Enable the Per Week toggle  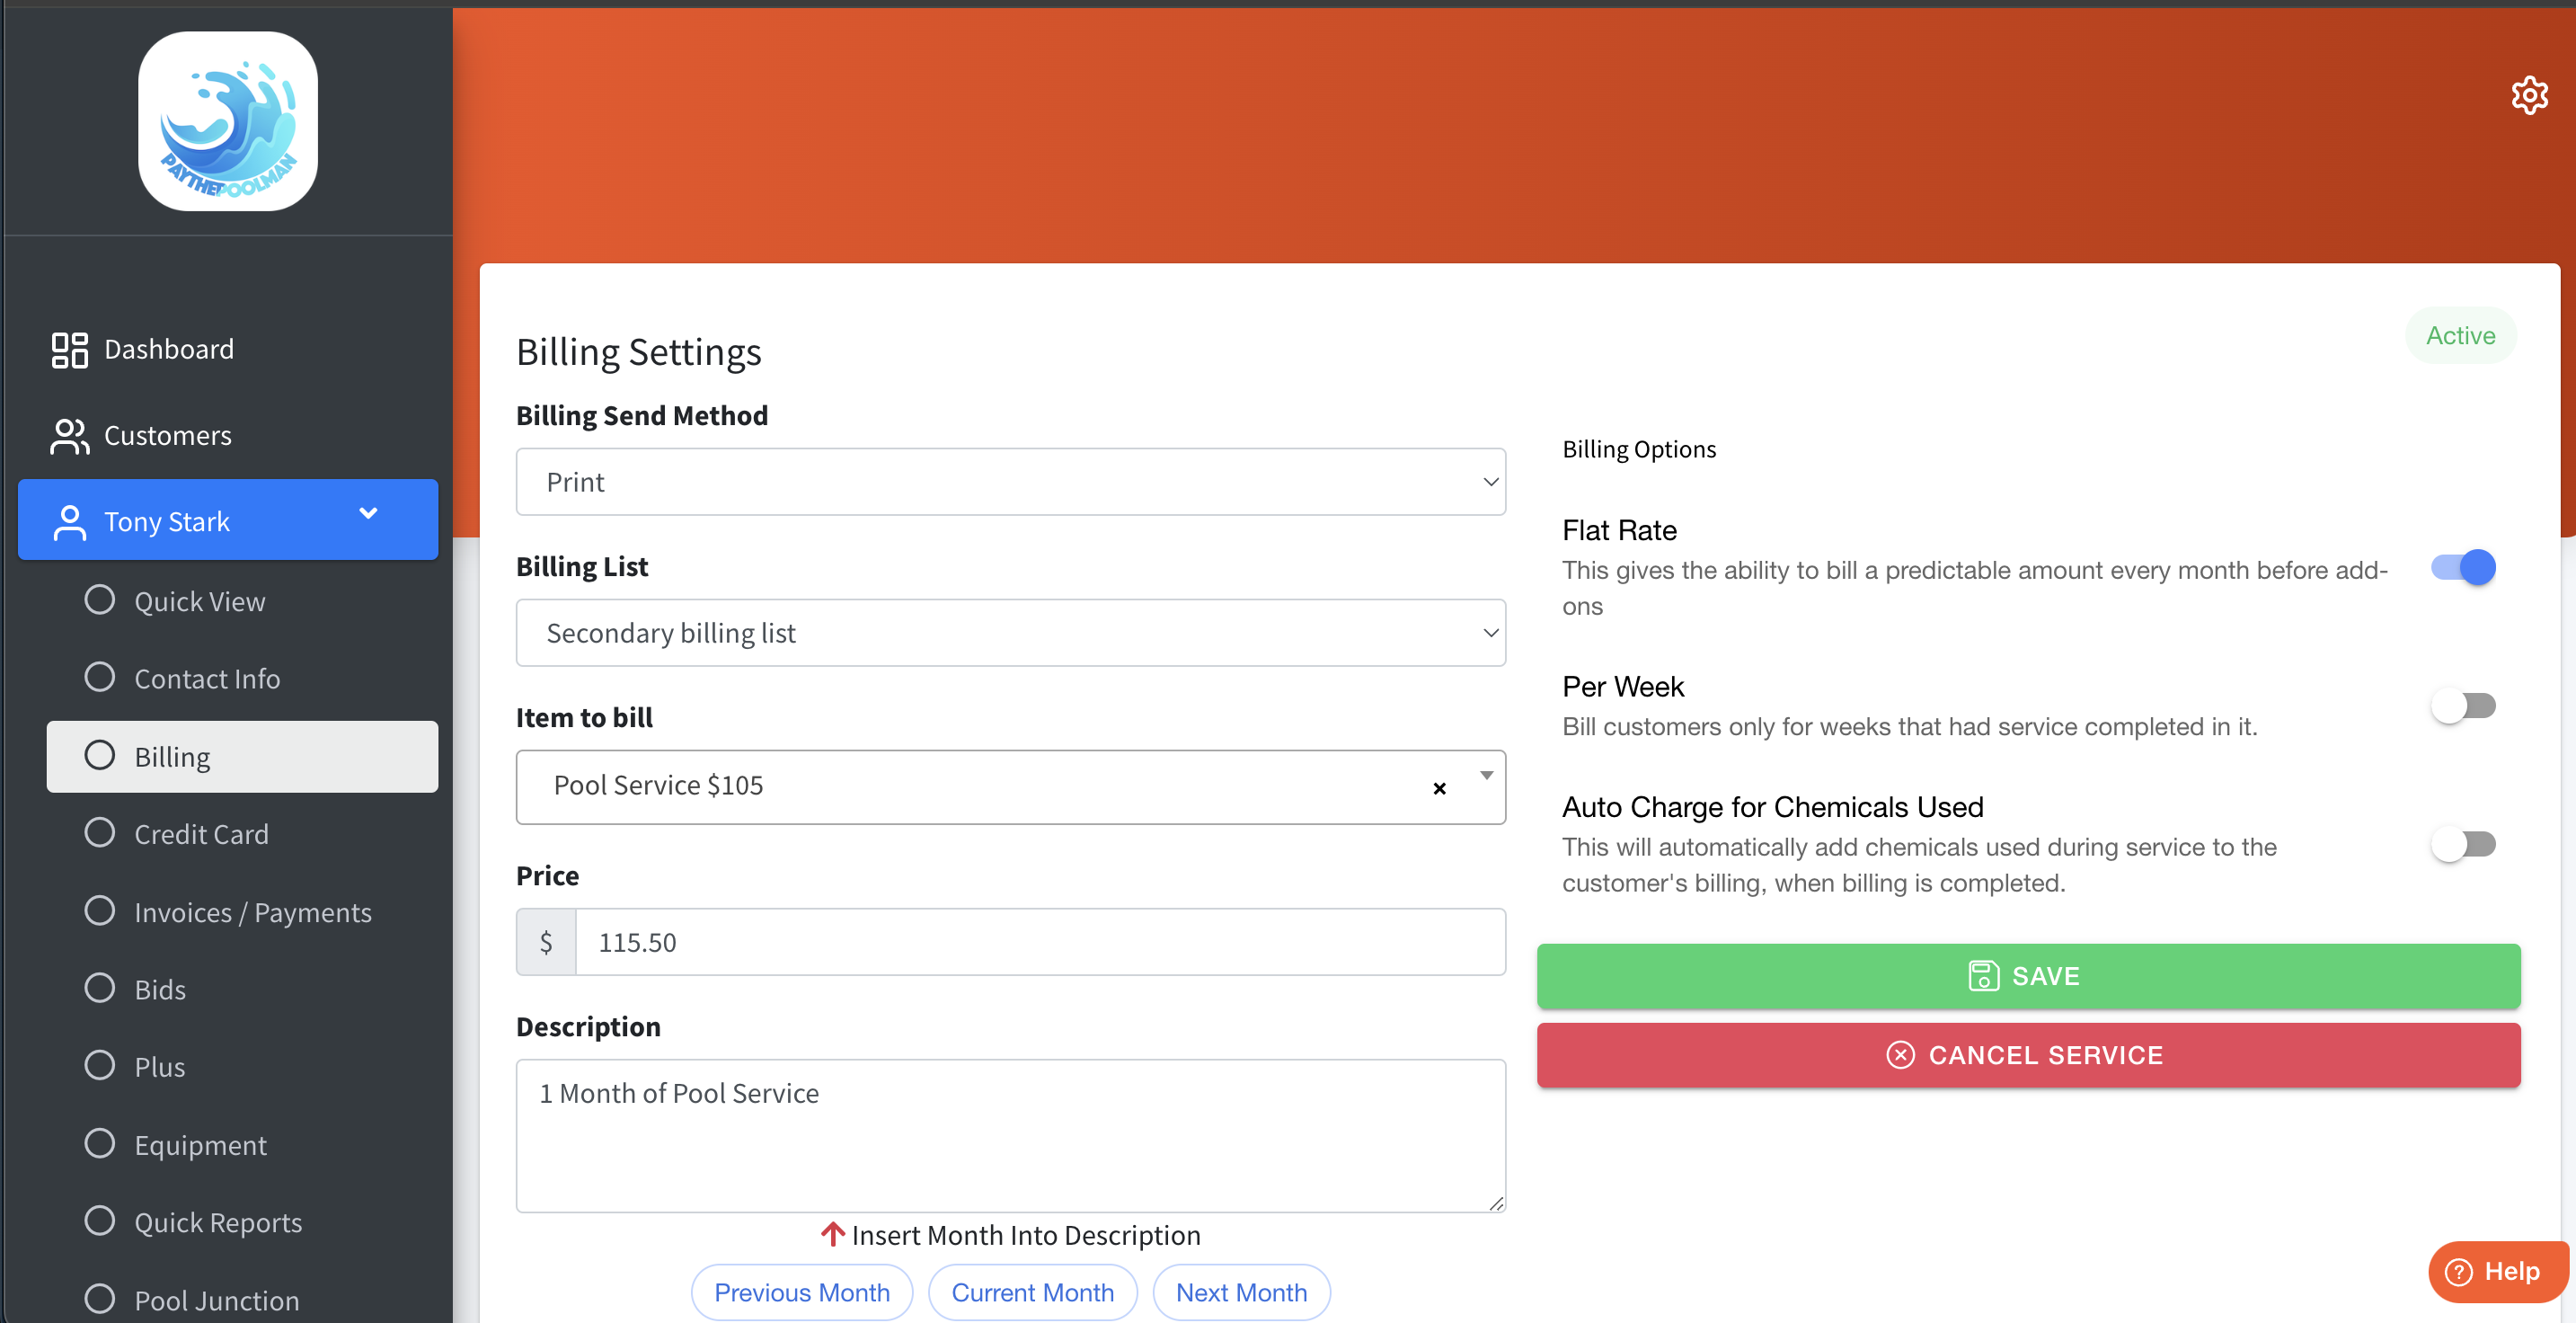[x=2463, y=706]
